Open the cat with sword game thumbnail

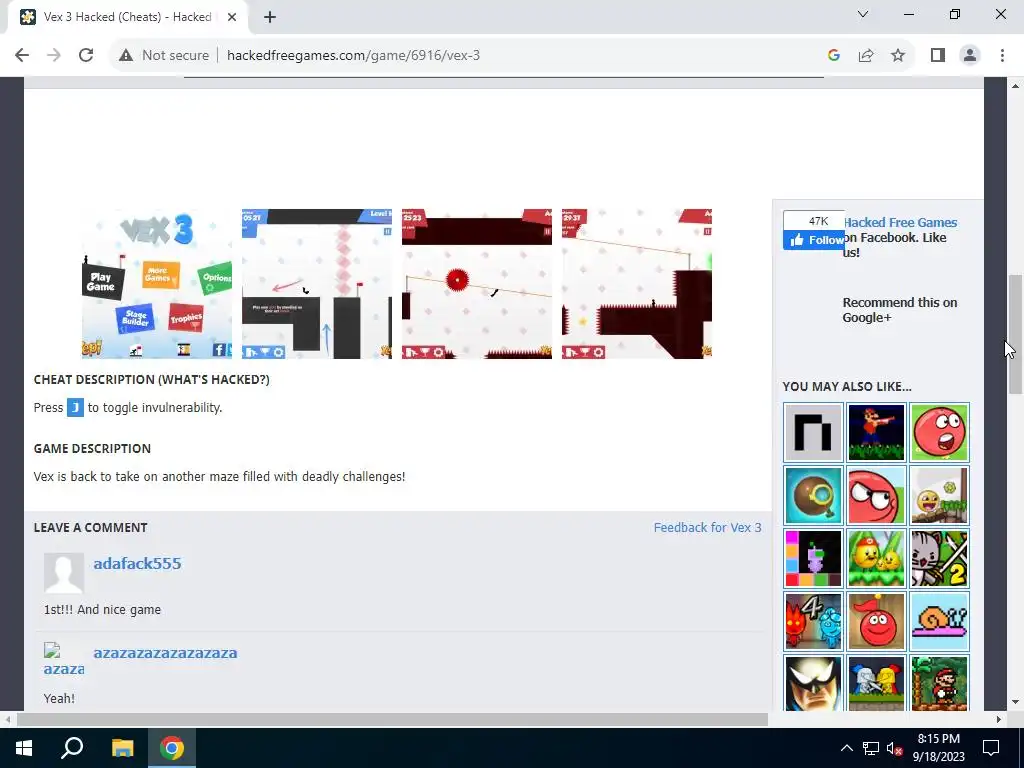pos(940,558)
